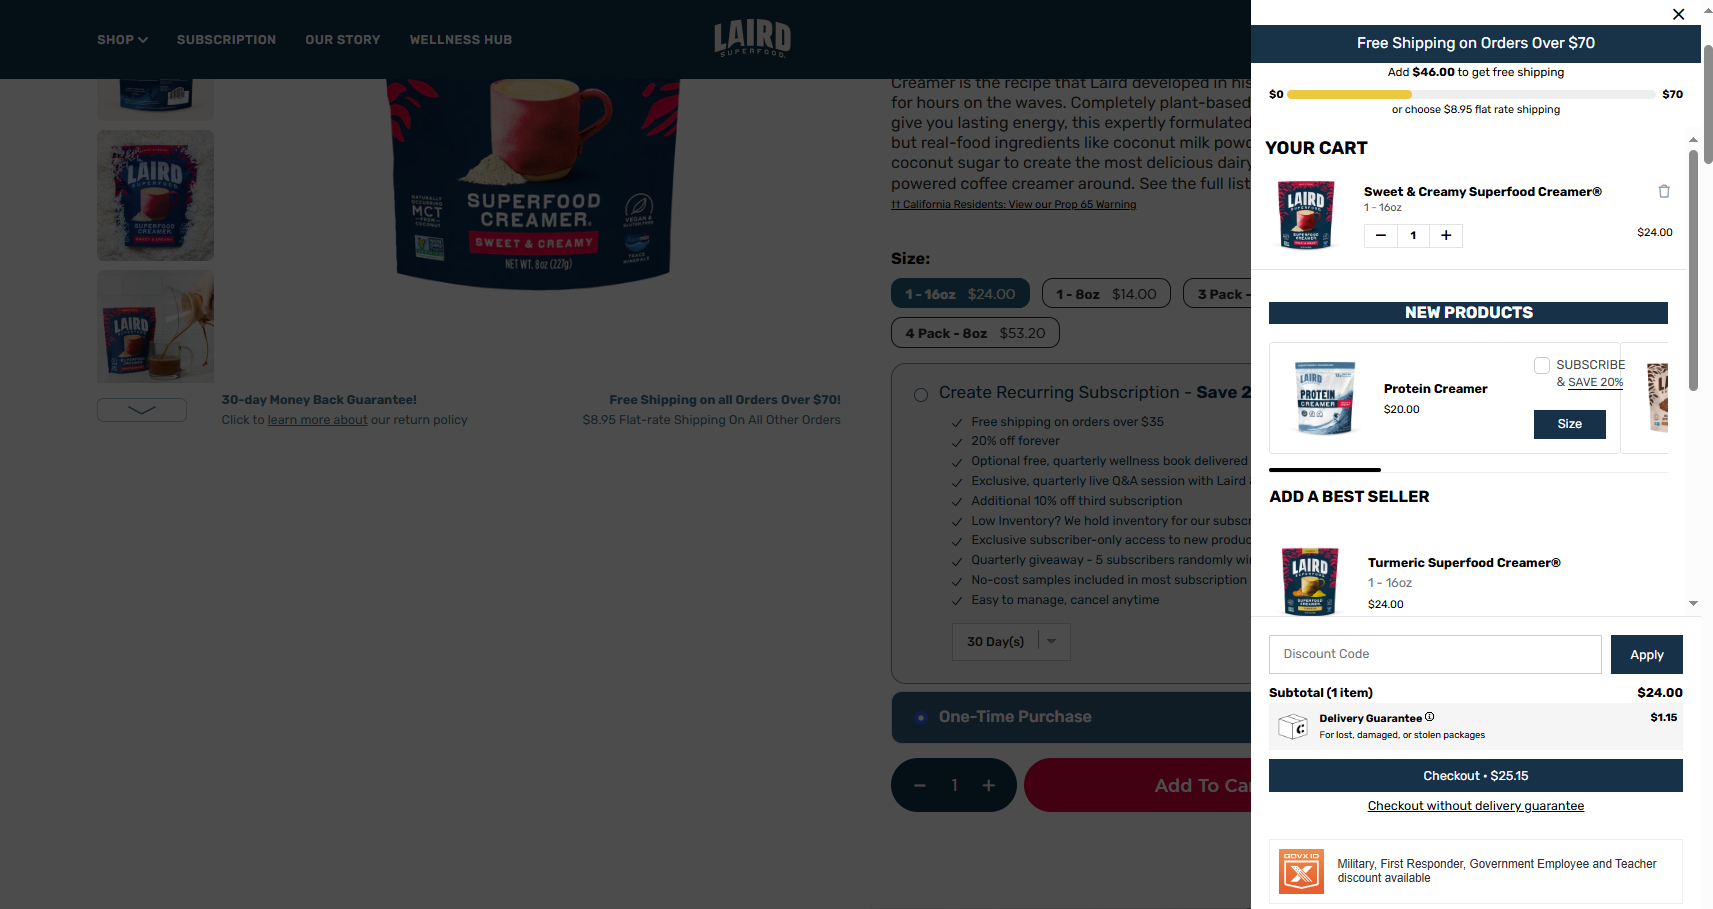The image size is (1713, 909).
Task: Check the Subscribe & Save 20% checkbox
Action: coord(1542,366)
